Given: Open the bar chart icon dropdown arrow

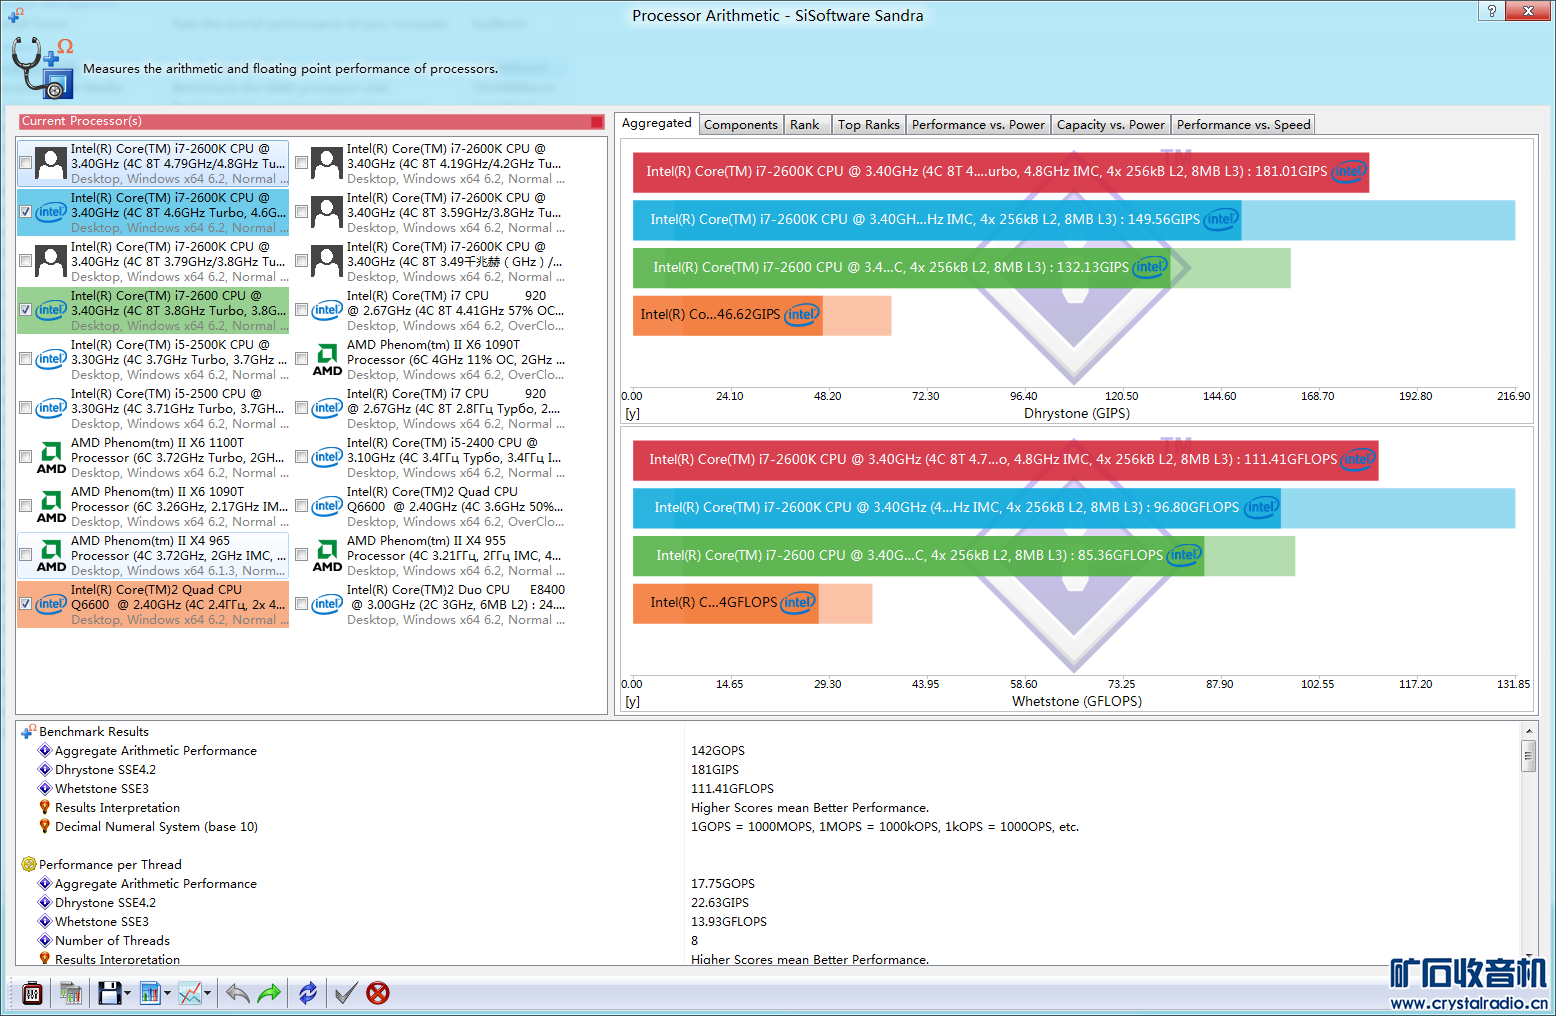Looking at the screenshot, I should 167,994.
